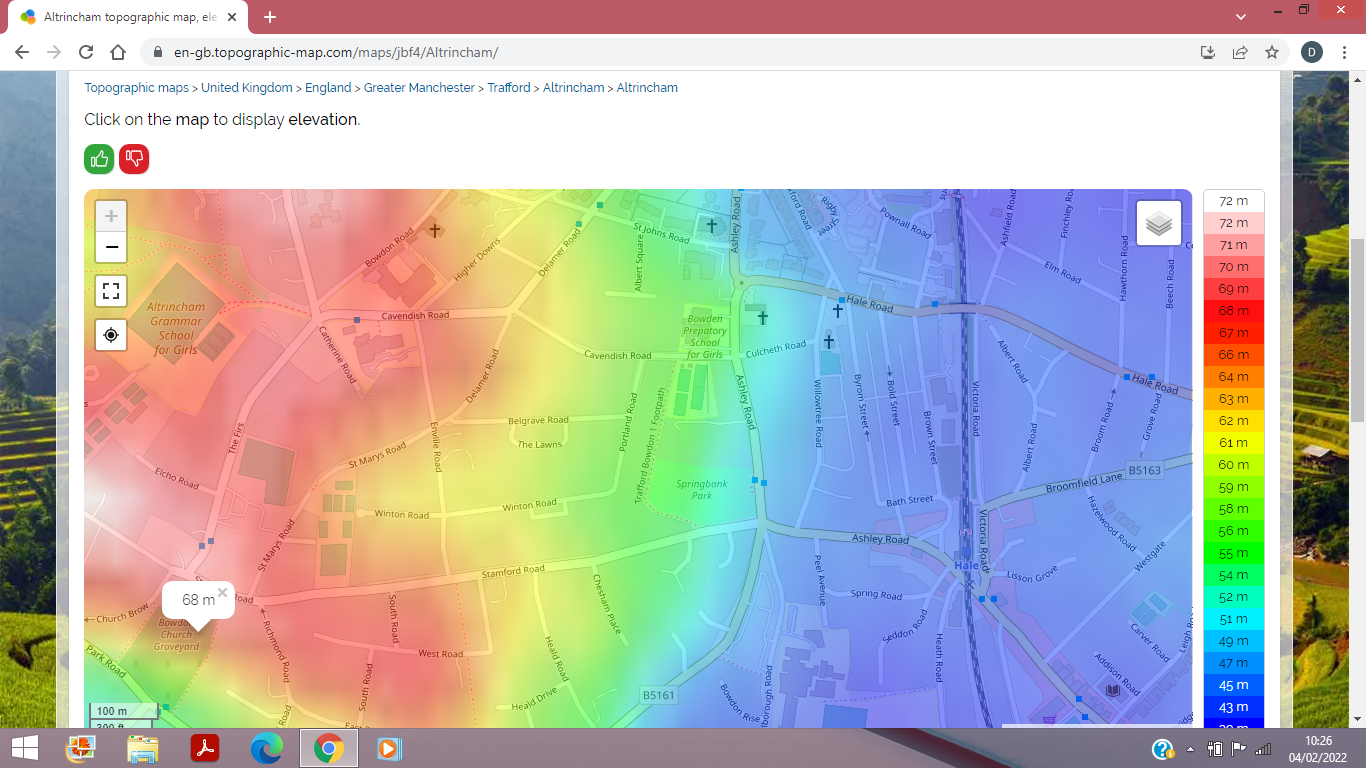Image resolution: width=1366 pixels, height=768 pixels.
Task: Click the church cross on Bowdon Road
Action: click(434, 230)
